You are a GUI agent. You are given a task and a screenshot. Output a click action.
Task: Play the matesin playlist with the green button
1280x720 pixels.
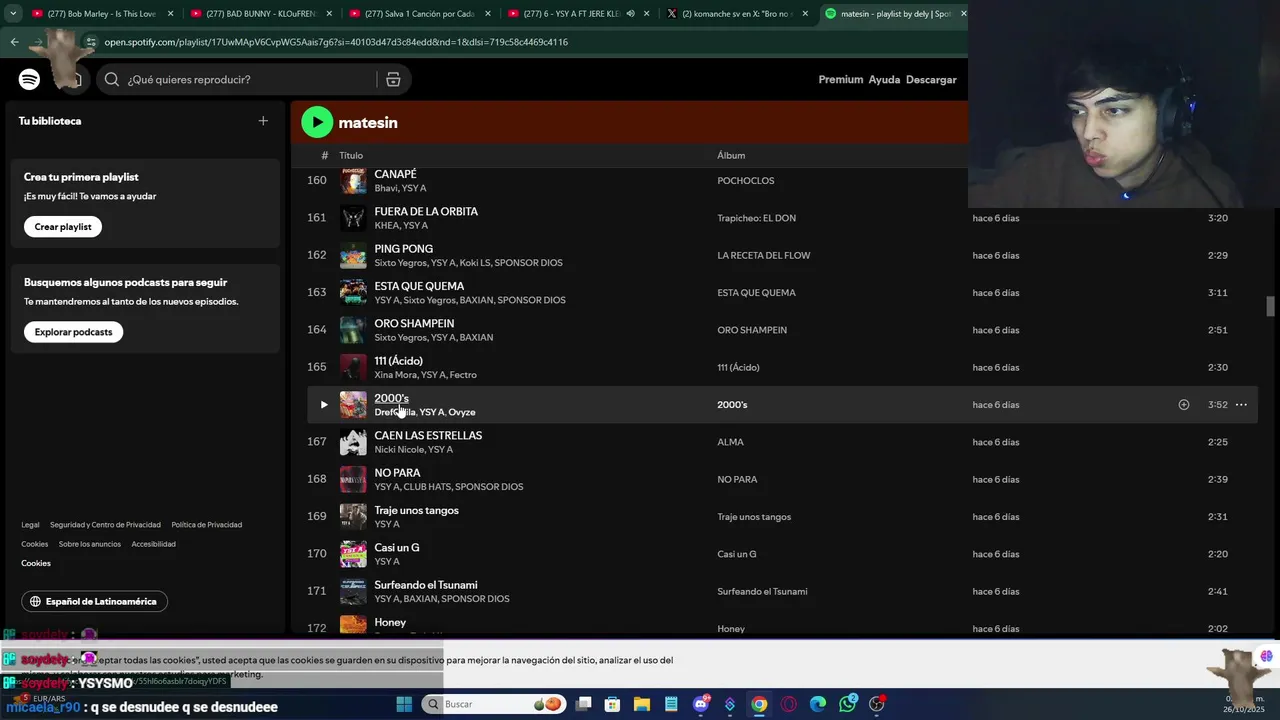pos(317,122)
